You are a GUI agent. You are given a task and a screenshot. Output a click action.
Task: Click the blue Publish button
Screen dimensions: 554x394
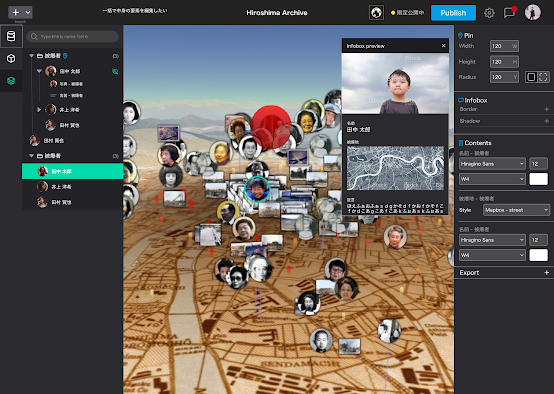coord(453,13)
